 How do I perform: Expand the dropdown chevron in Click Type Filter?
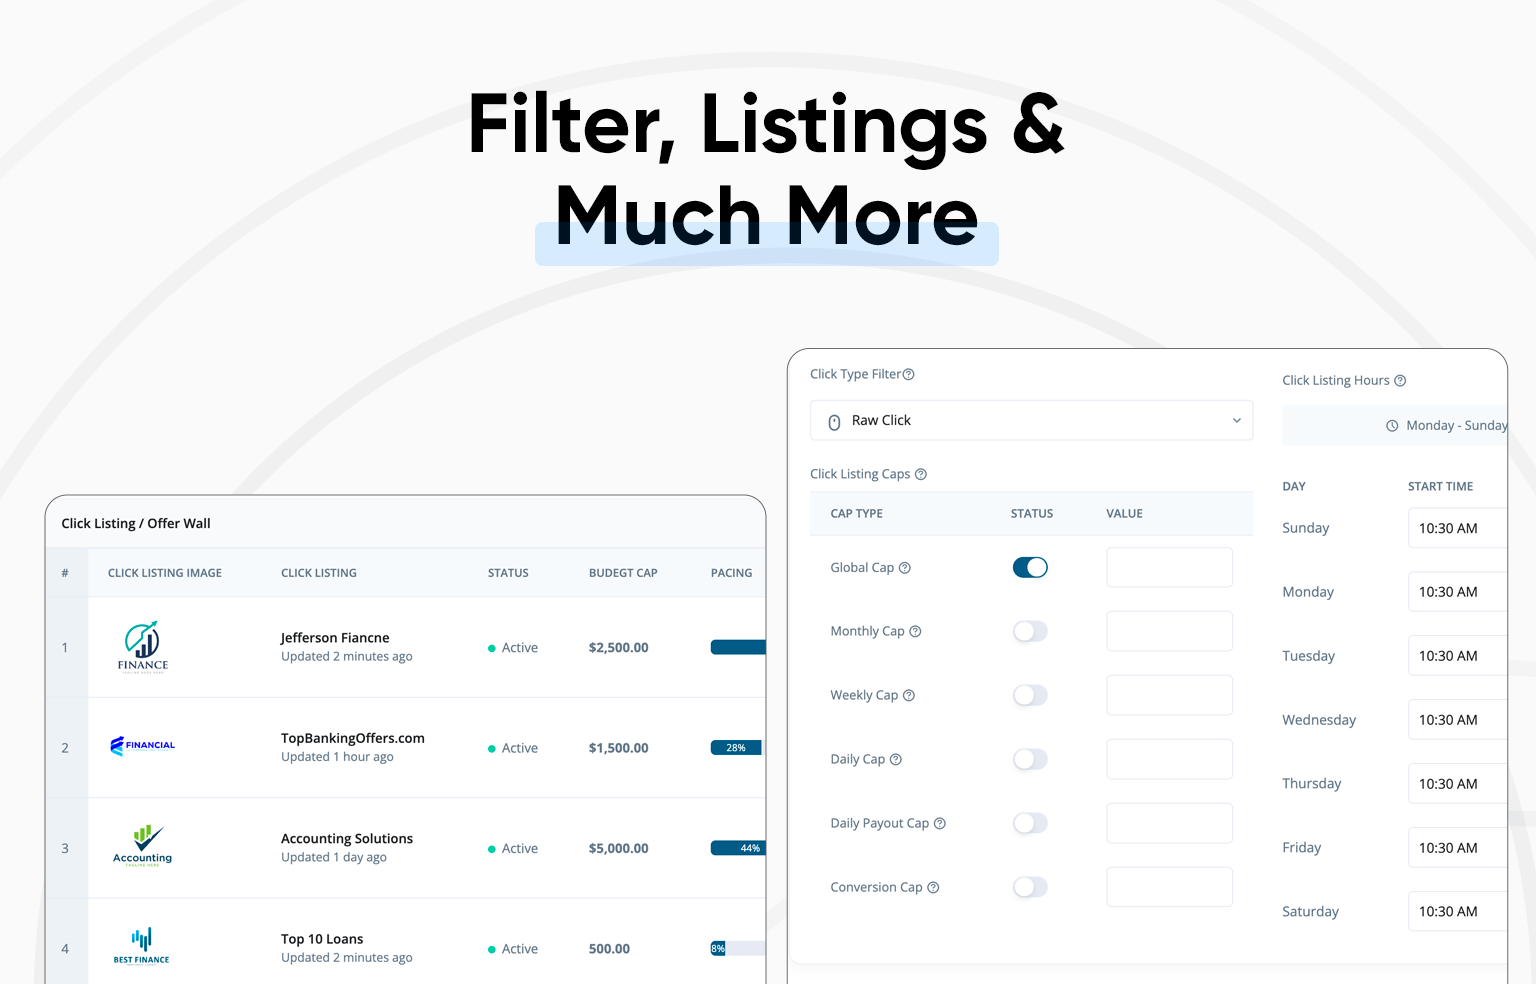[1236, 421]
